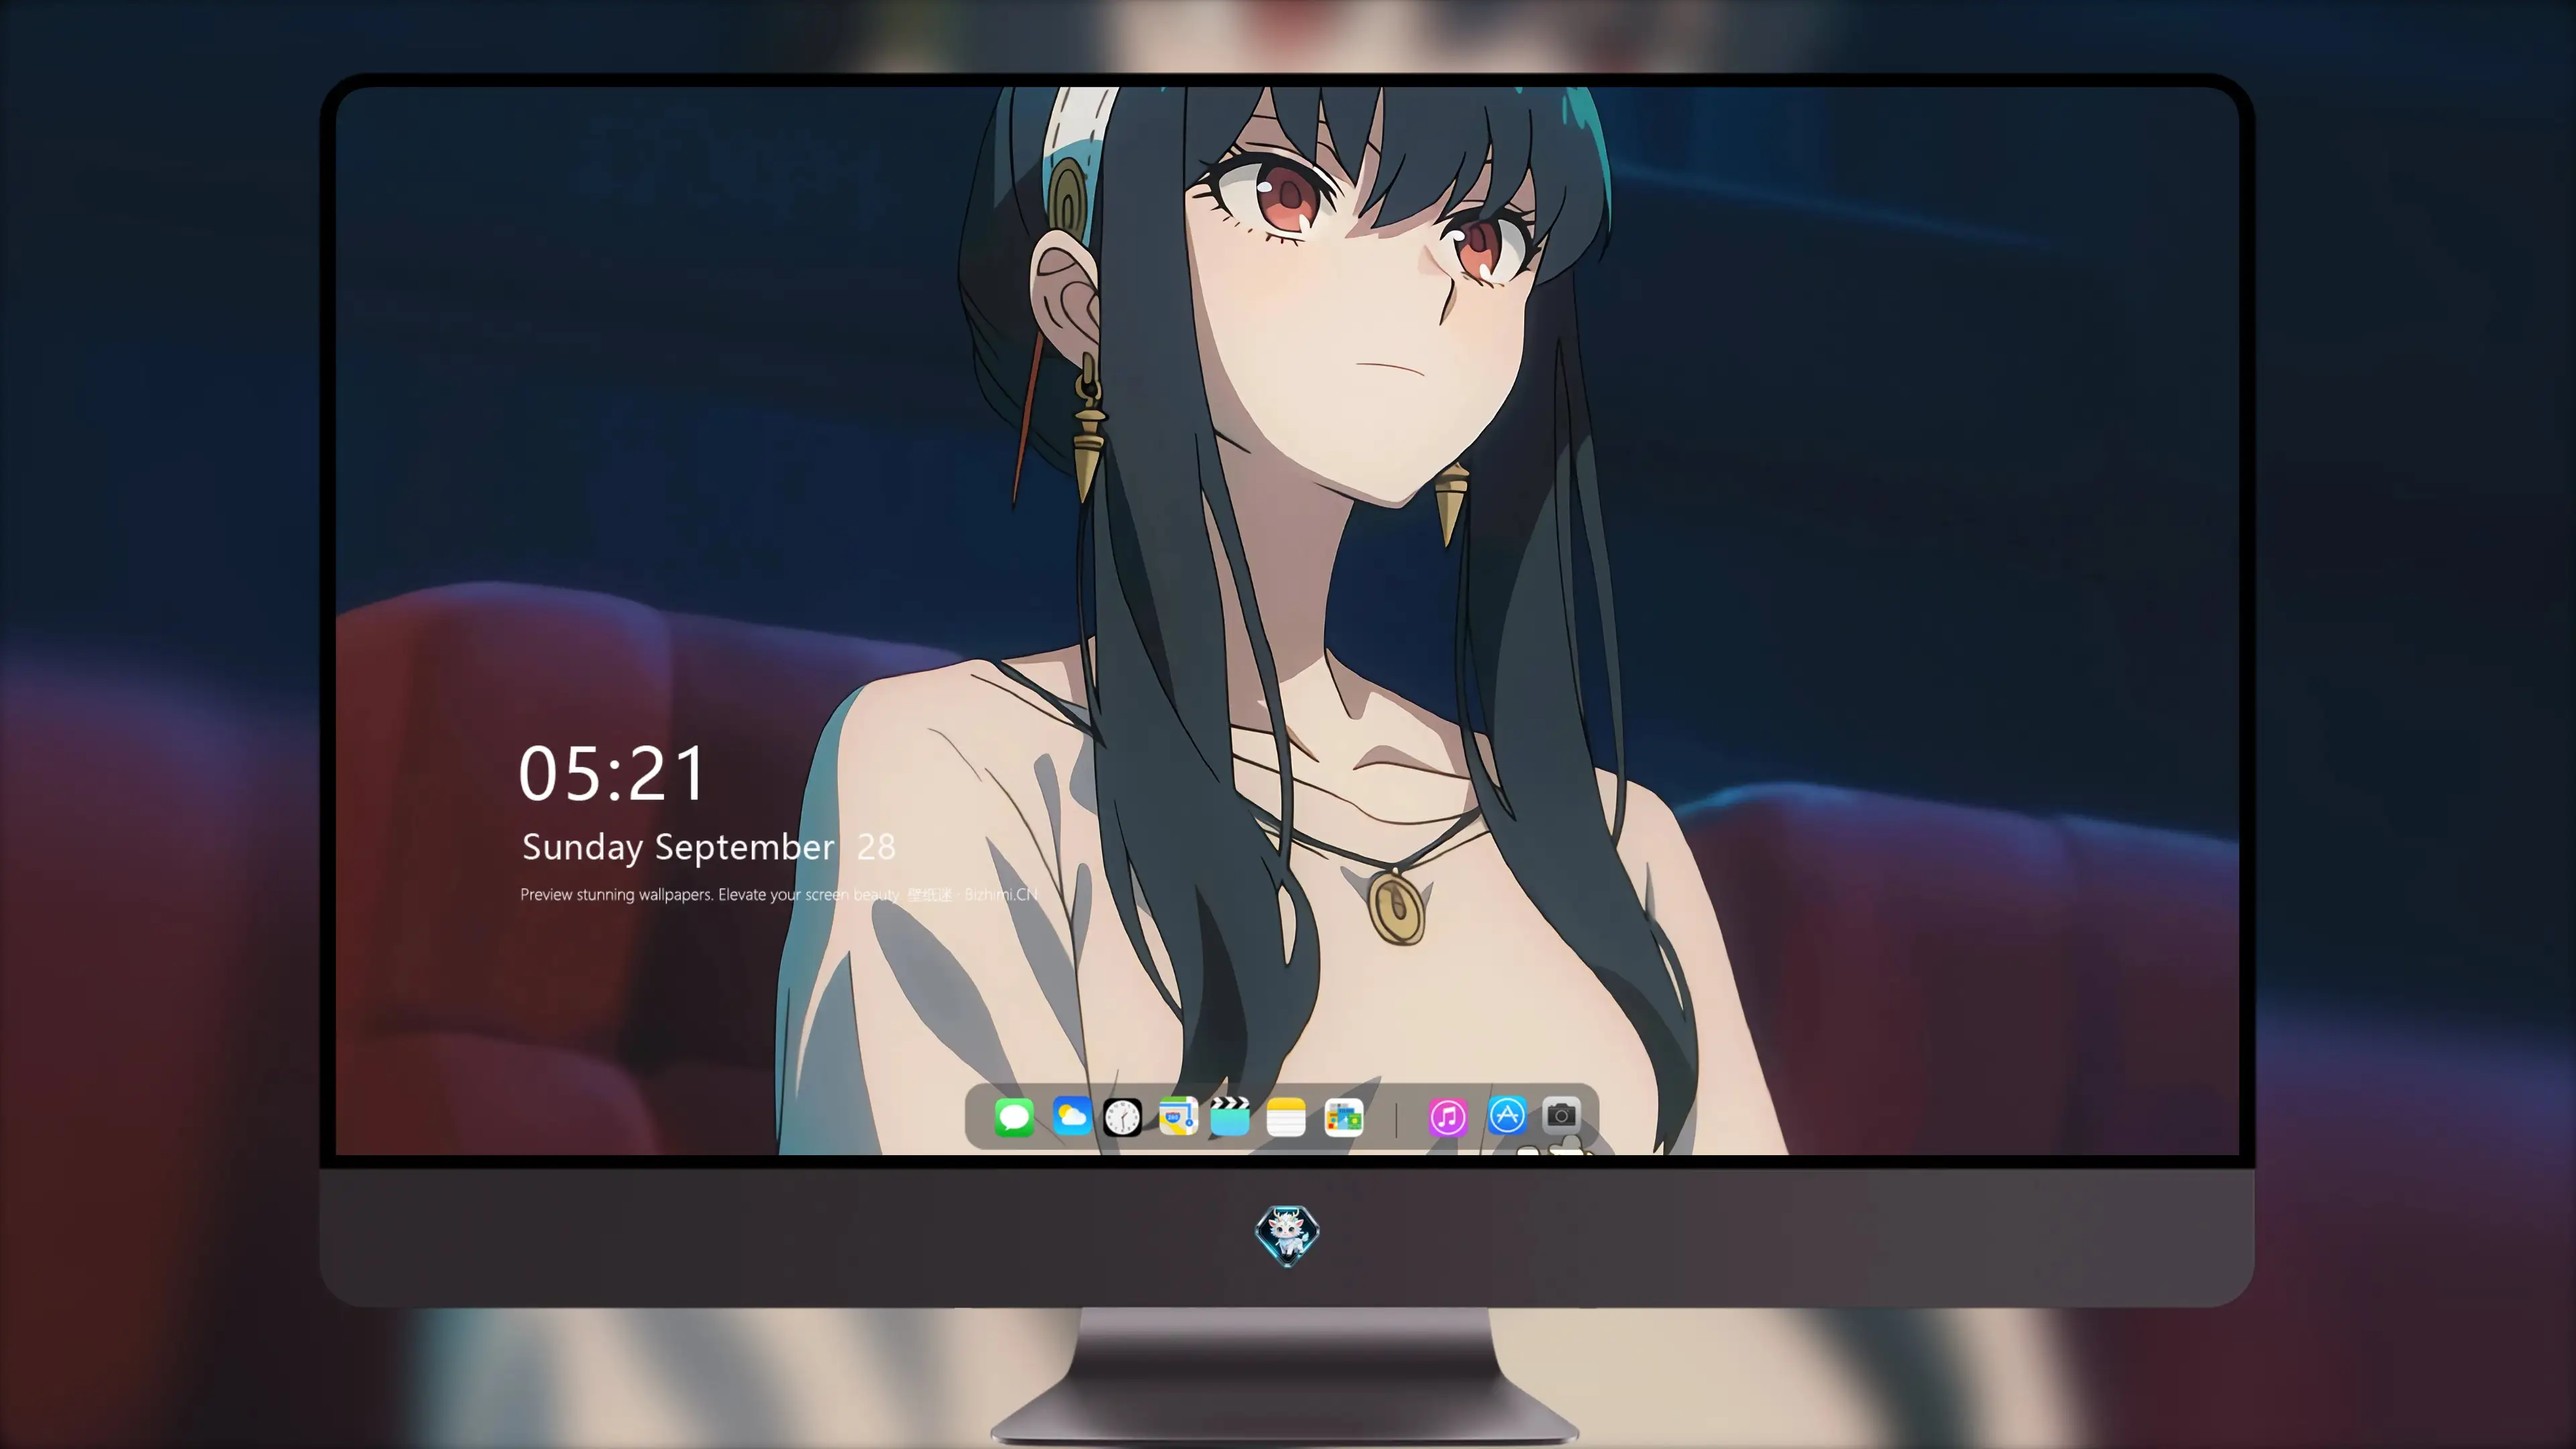Open the App Store from the dock
The width and height of the screenshot is (2576, 1449).
click(1507, 1116)
